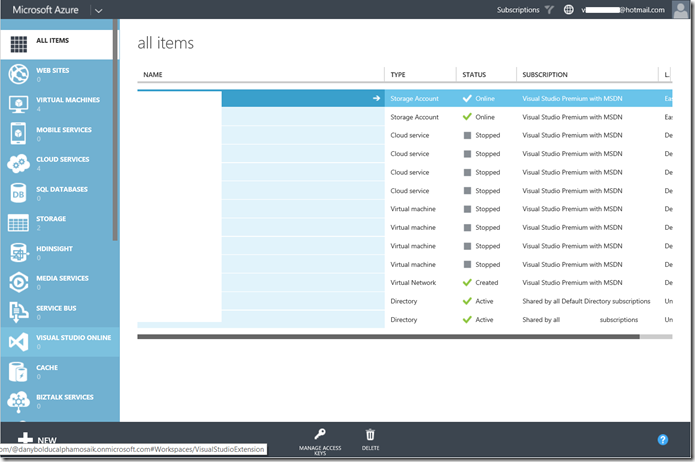Sort the list by the TYPE column
695x462 pixels.
[x=398, y=74]
